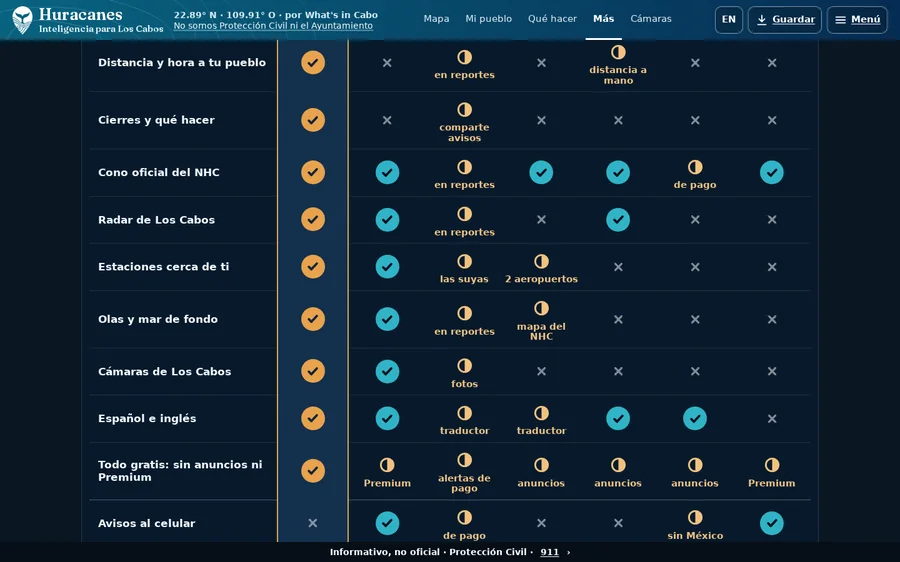The image size is (900, 562).
Task: Click the arrow next to 911
Action: click(569, 552)
